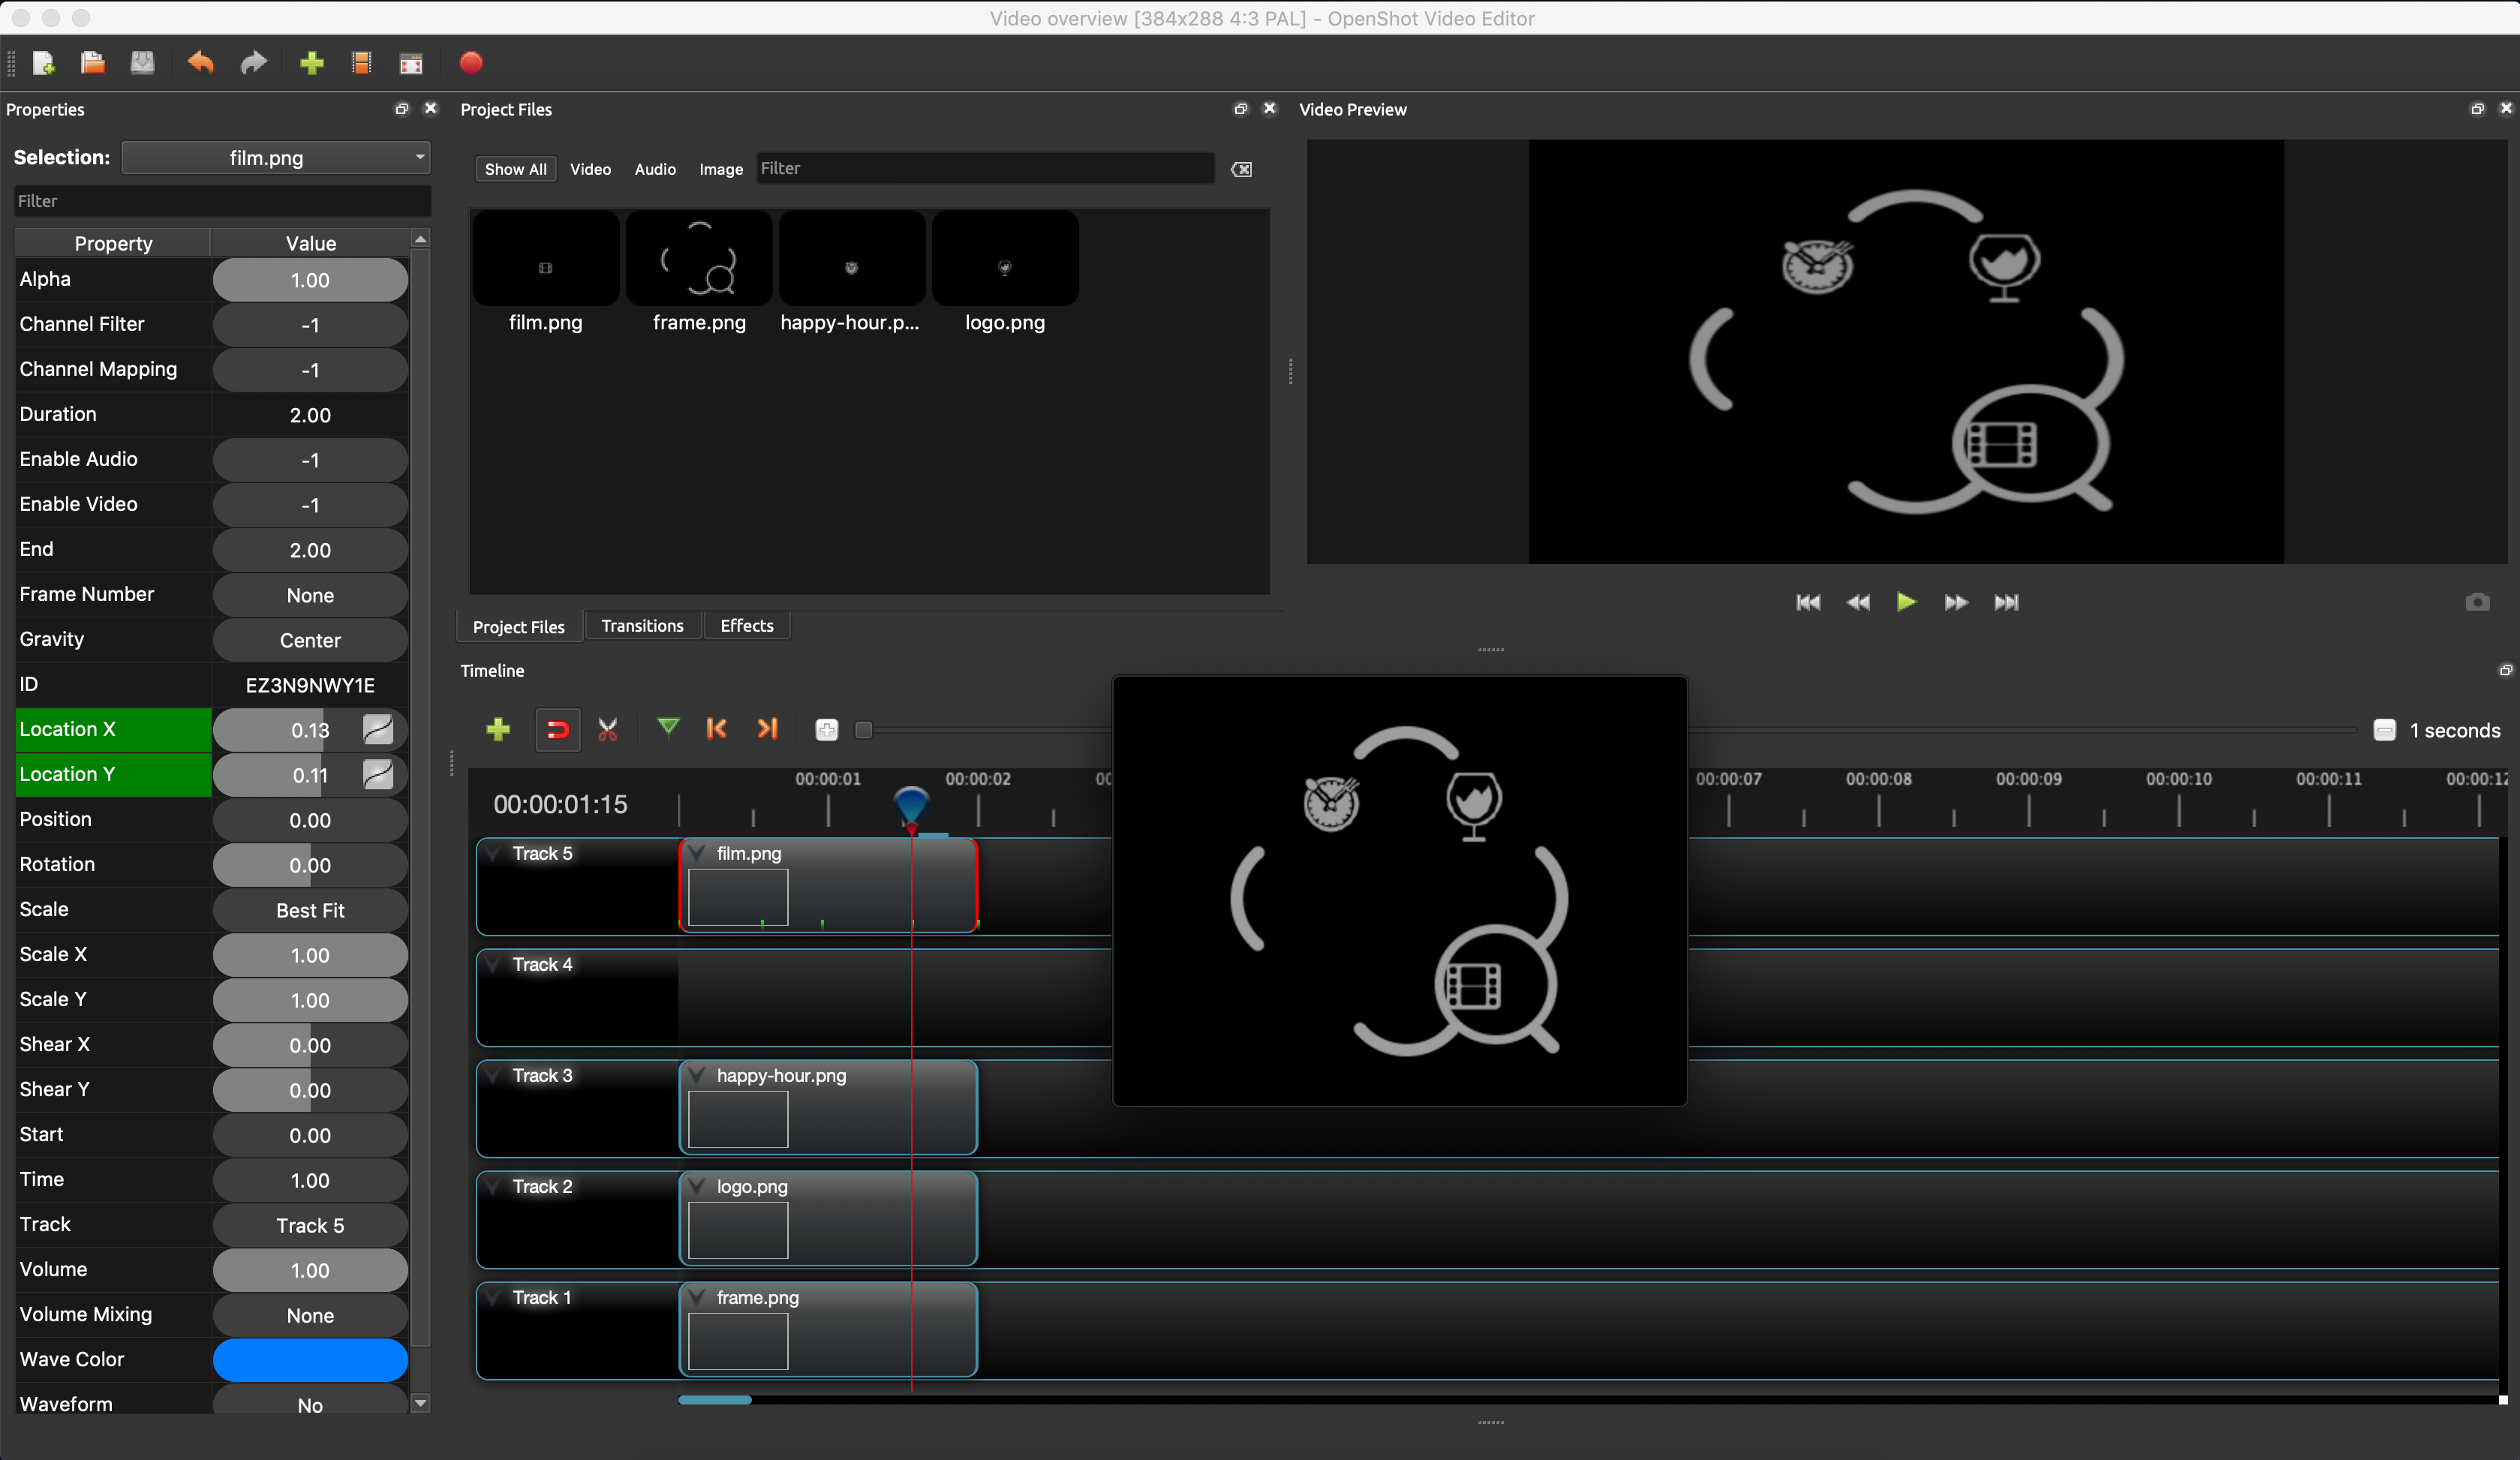
Task: Open the Effects tab
Action: (x=746, y=626)
